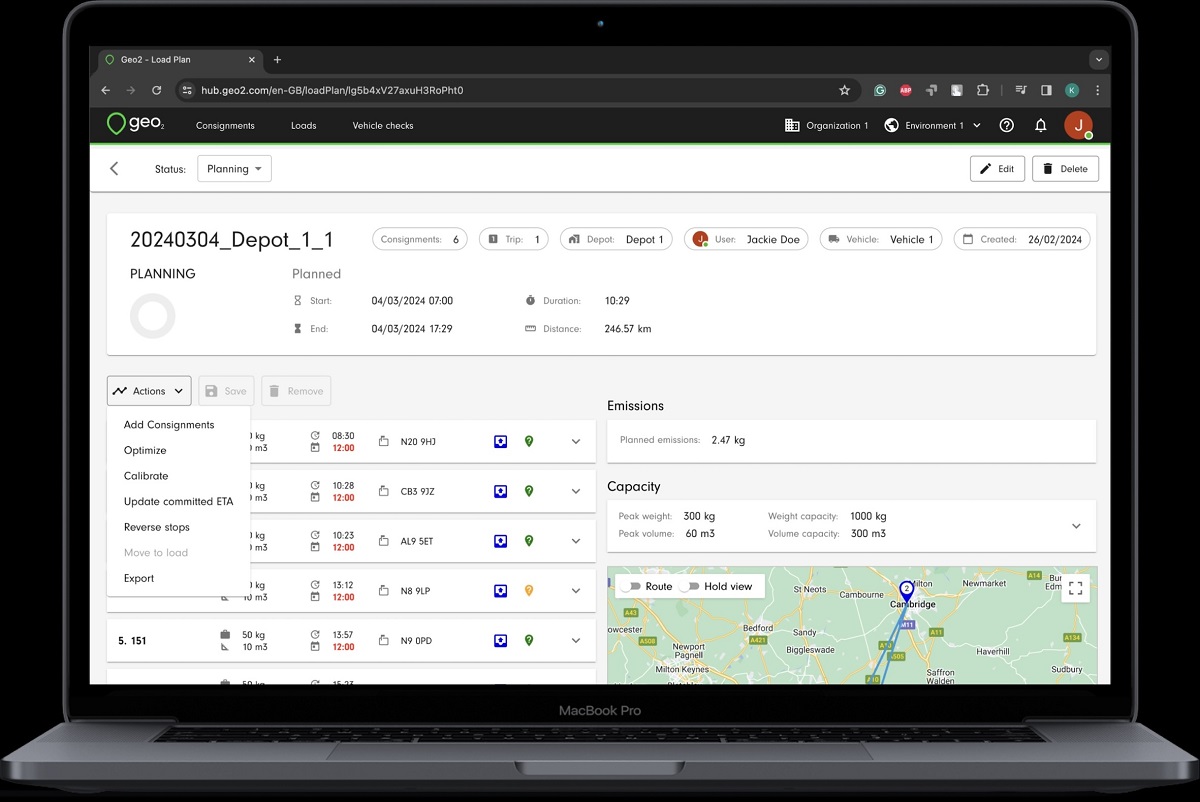Choose Add Consignments from Actions menu
Screen dimensions: 1200x802
169,425
